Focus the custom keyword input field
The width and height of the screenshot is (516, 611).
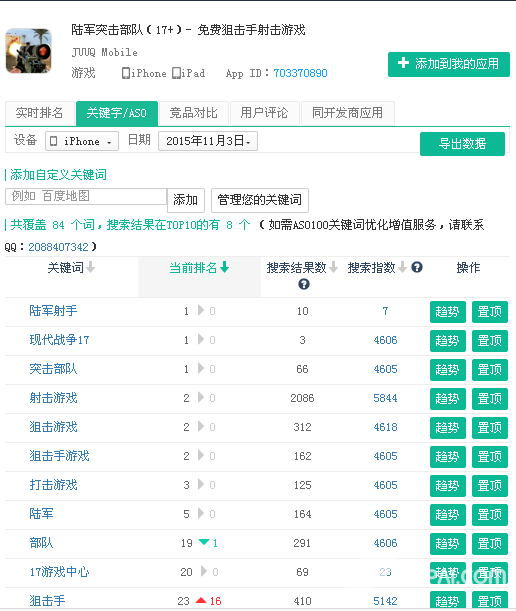pyautogui.click(x=86, y=196)
